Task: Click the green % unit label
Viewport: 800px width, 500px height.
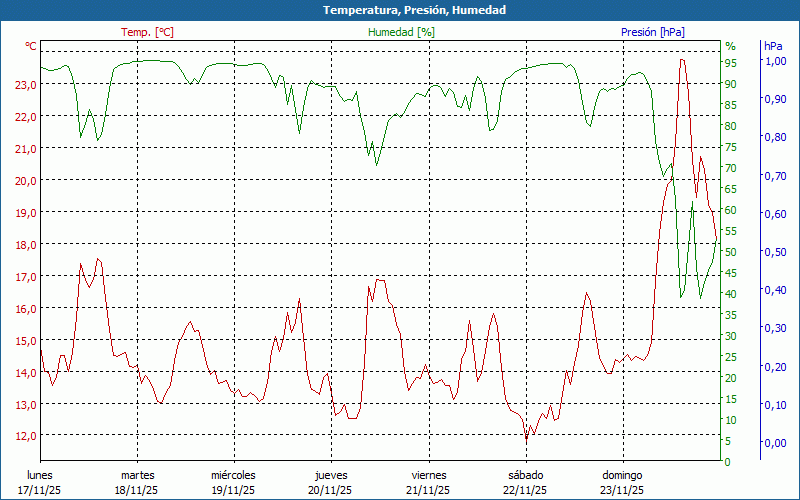Action: pyautogui.click(x=730, y=46)
